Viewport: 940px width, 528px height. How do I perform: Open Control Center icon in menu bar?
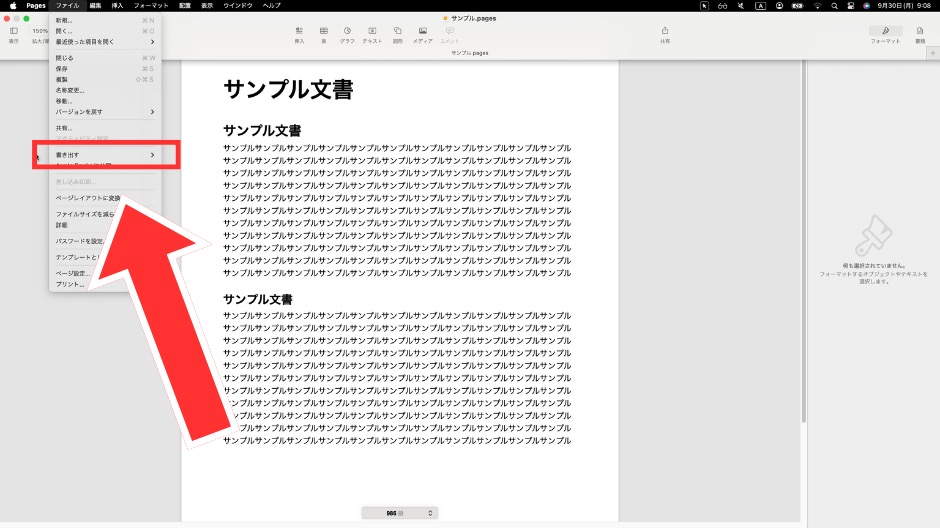[x=851, y=5]
